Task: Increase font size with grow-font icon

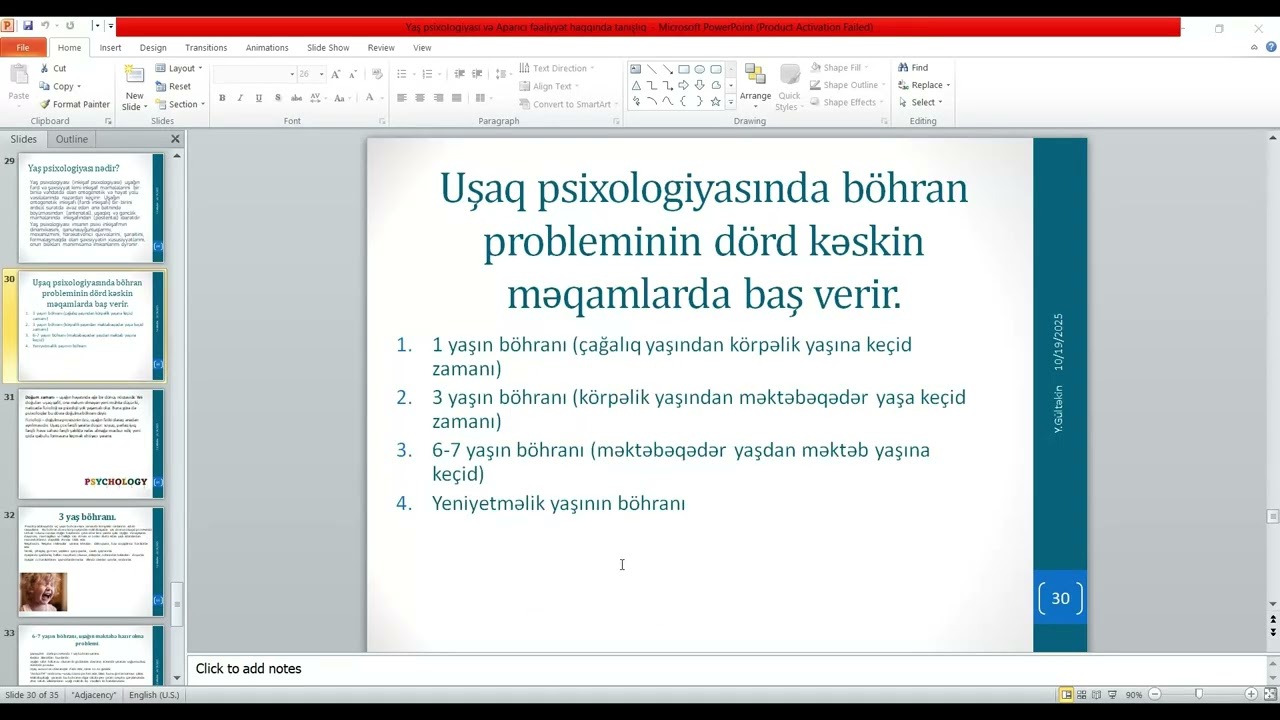Action: (x=336, y=74)
